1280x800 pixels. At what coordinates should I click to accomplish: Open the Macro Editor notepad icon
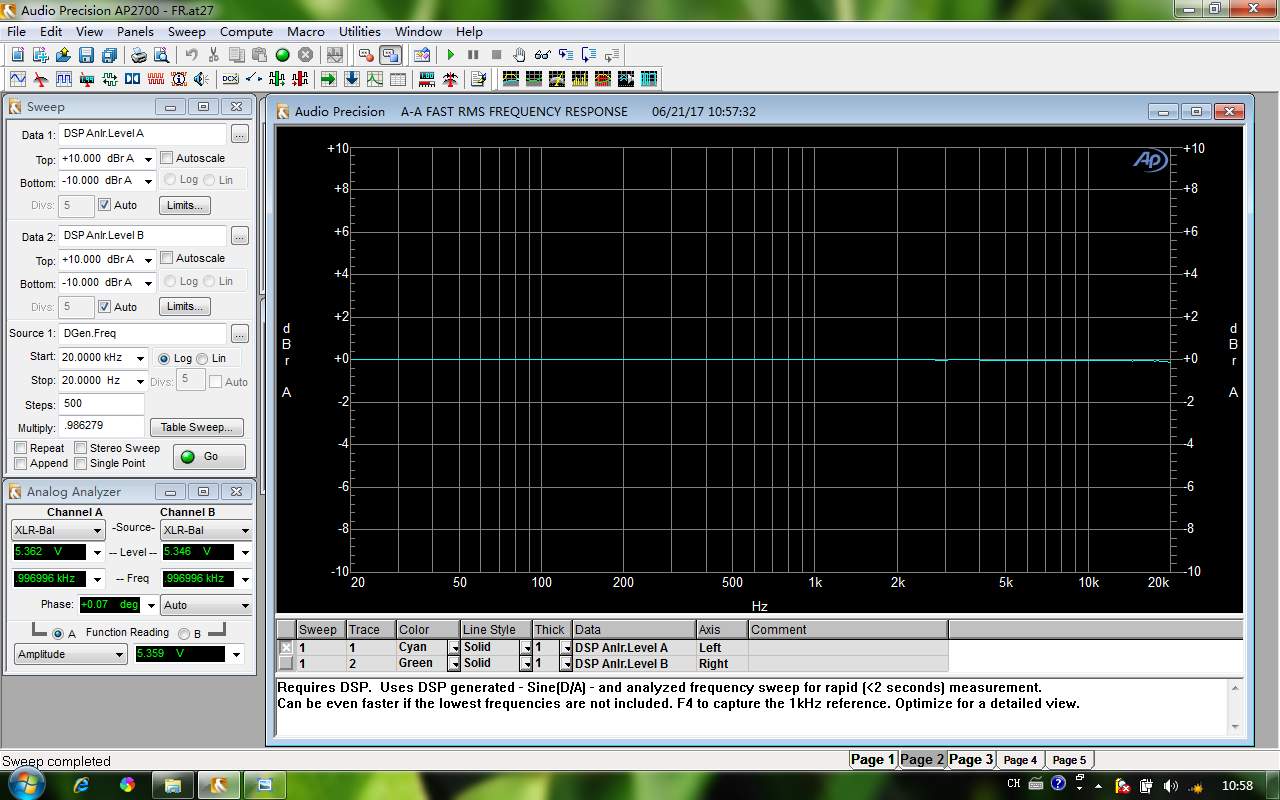478,79
